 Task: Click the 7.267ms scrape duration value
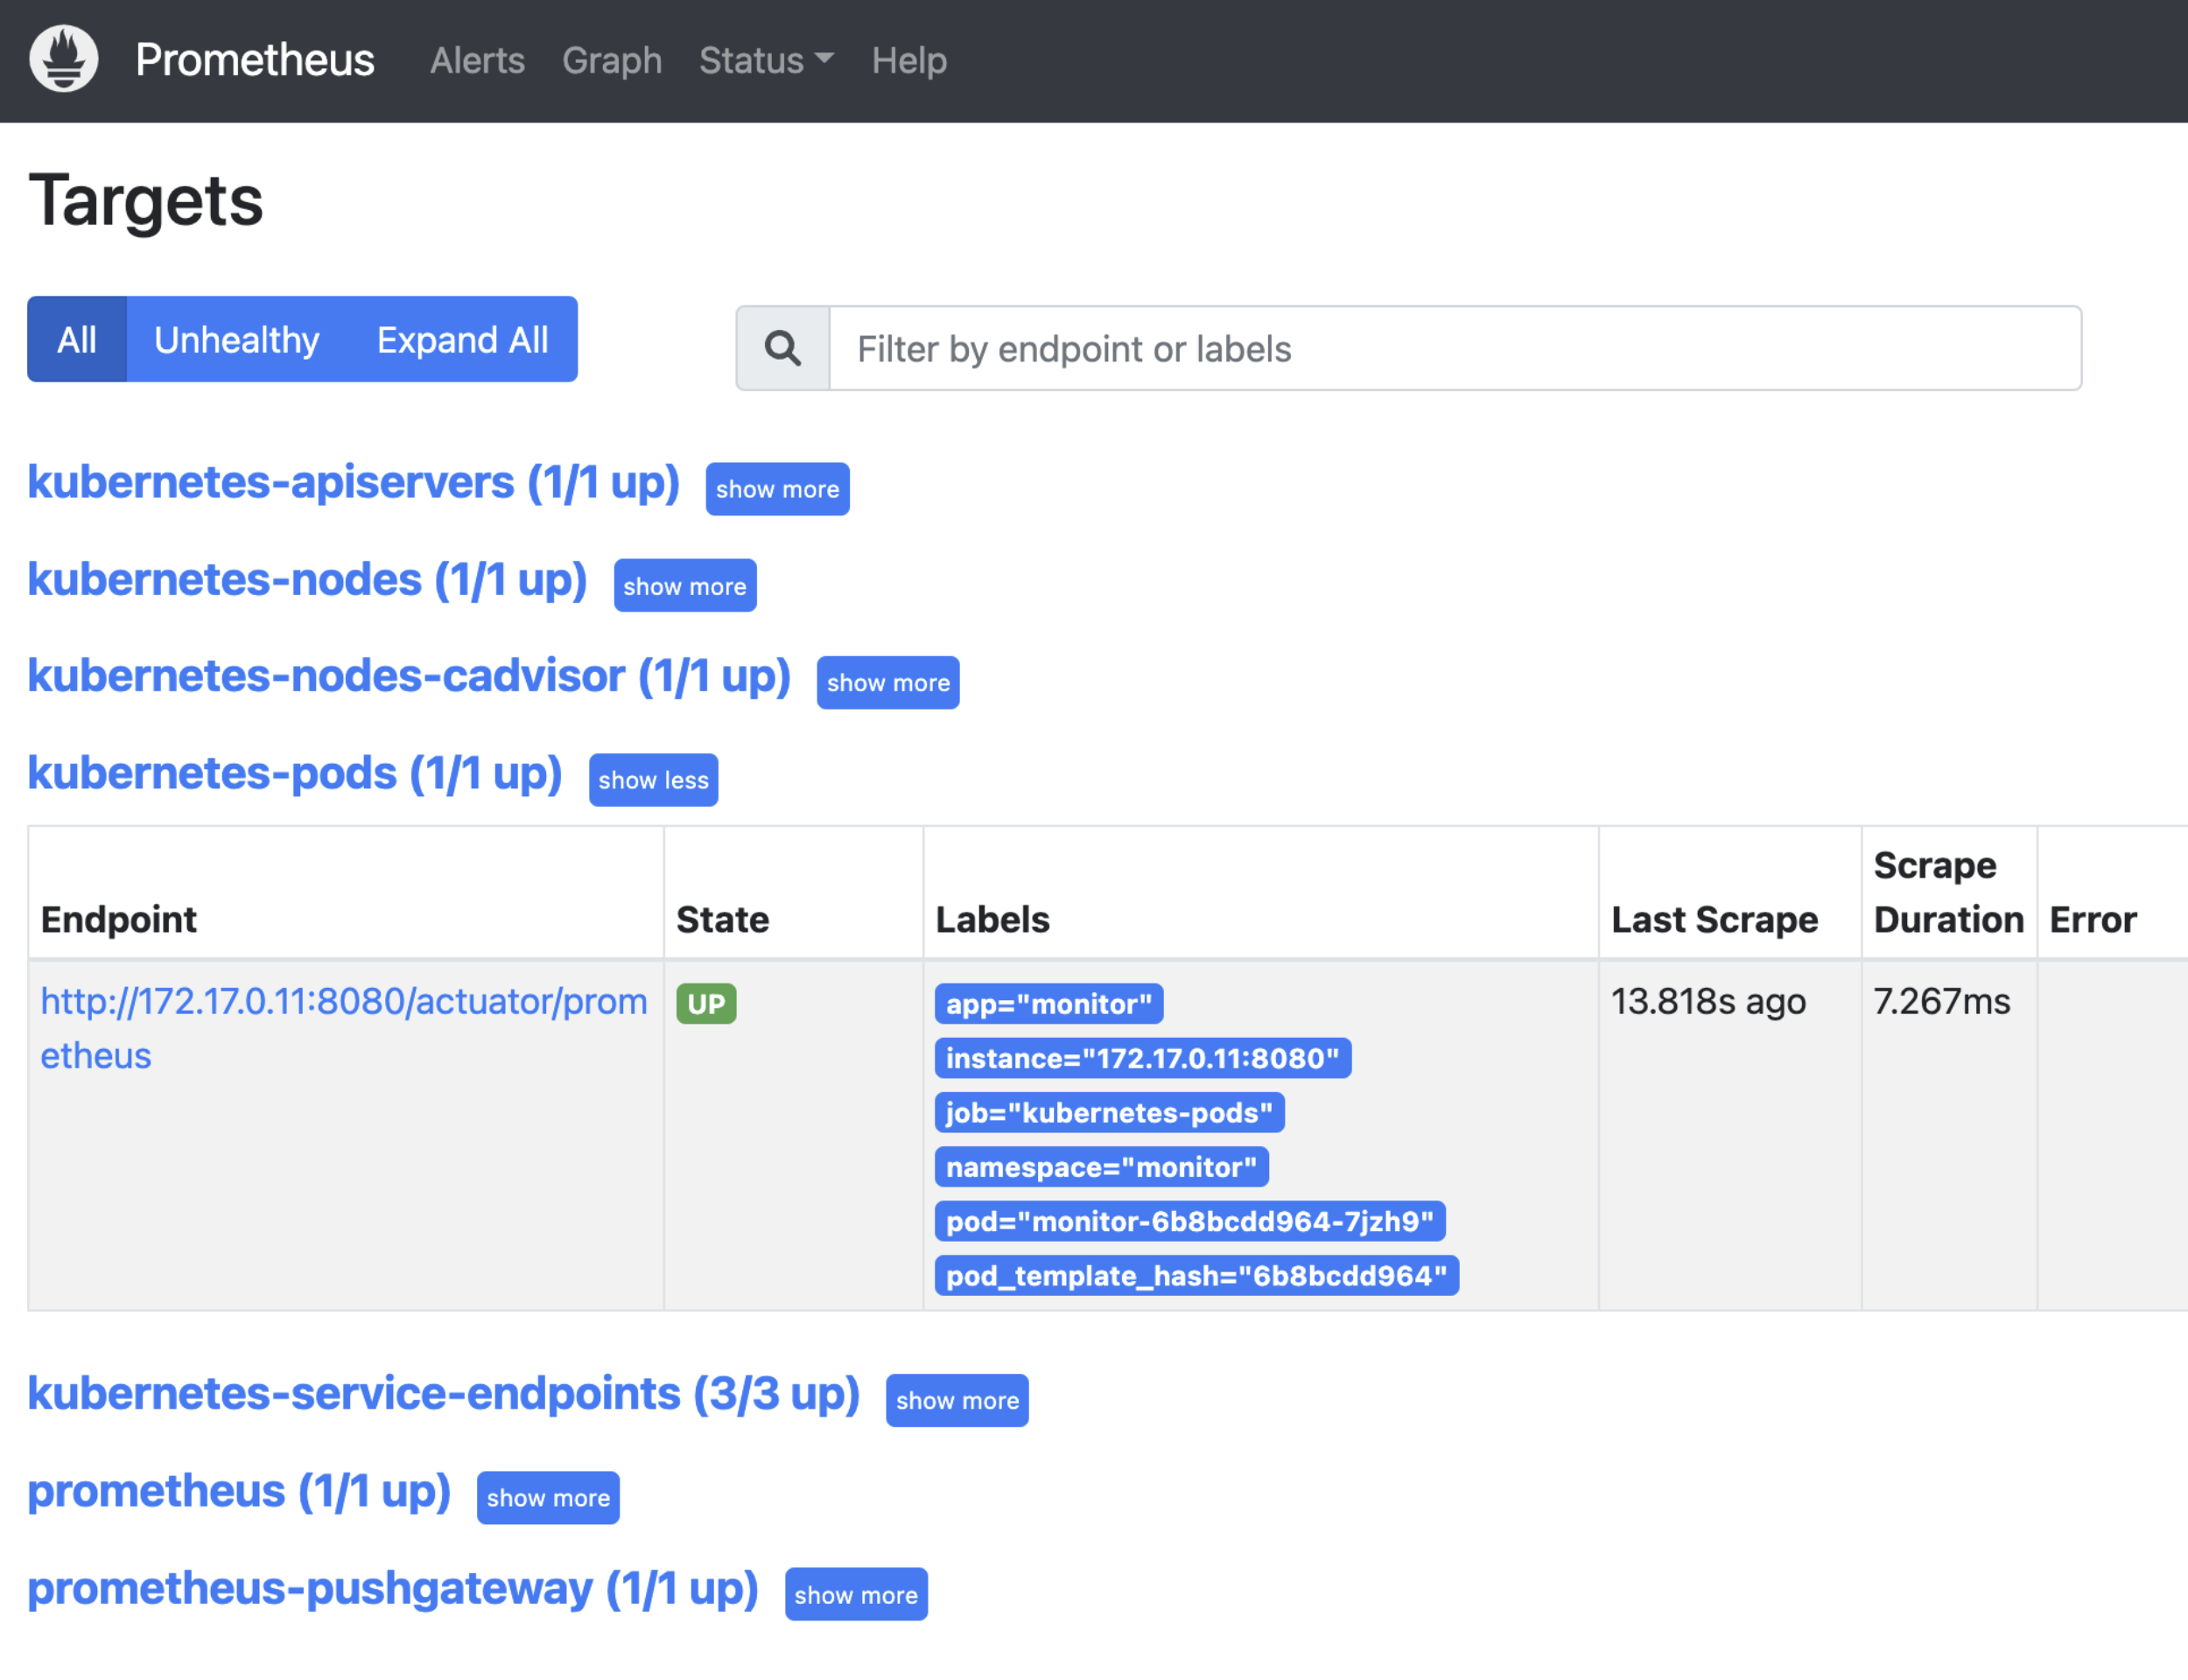pos(1942,1002)
